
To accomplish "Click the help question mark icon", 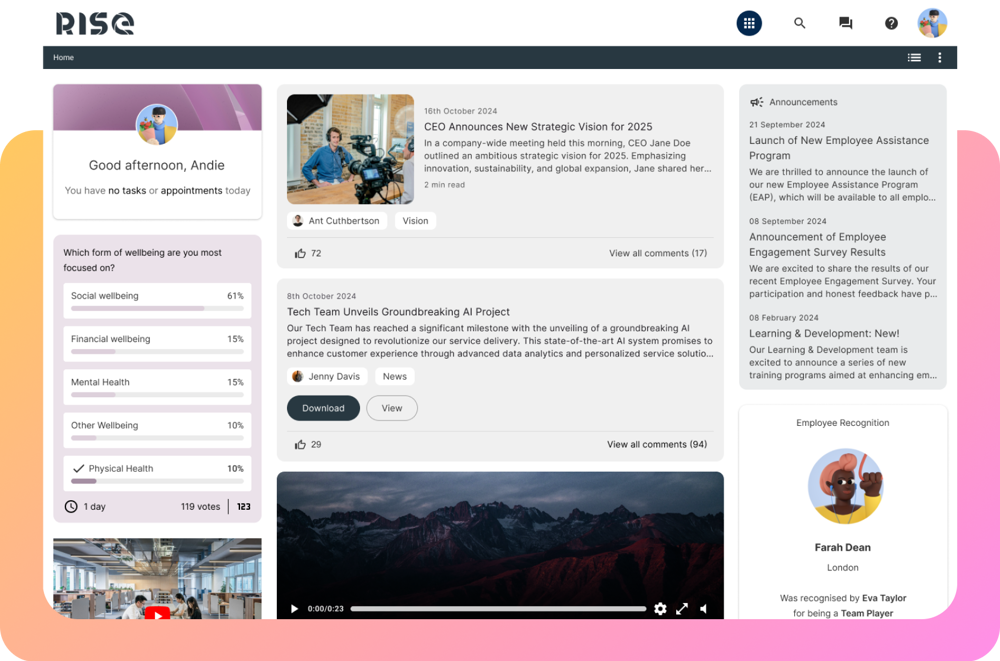I will click(x=891, y=23).
